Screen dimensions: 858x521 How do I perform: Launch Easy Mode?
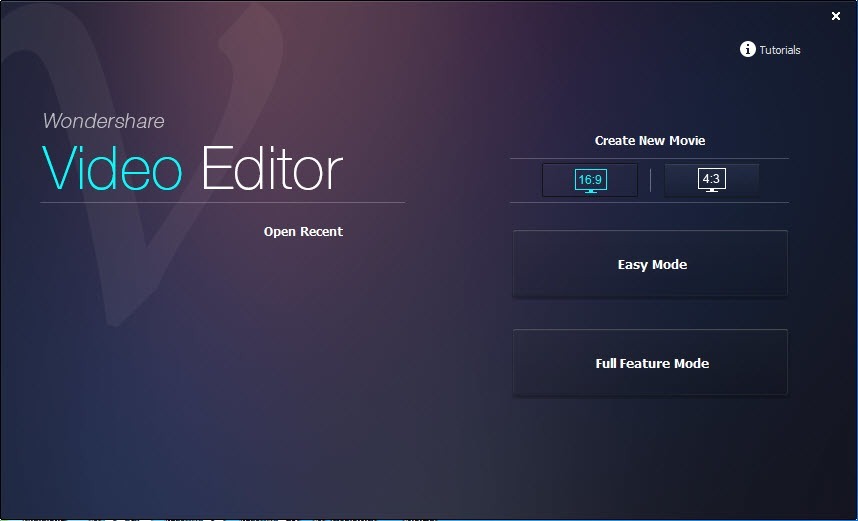pos(650,265)
